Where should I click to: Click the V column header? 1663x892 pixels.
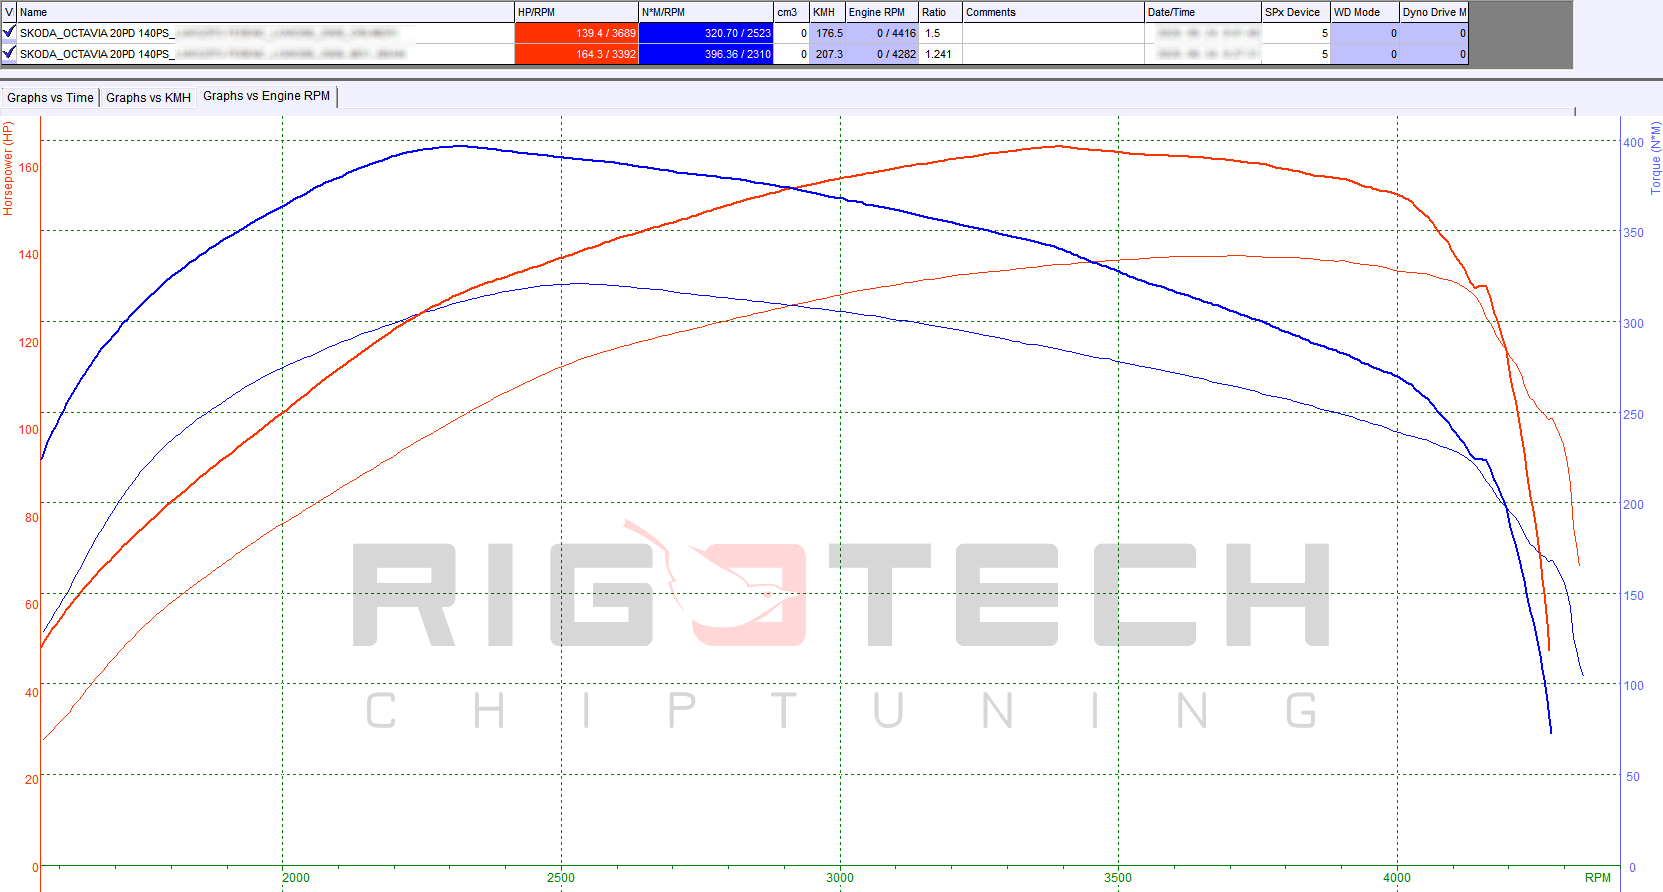(9, 12)
